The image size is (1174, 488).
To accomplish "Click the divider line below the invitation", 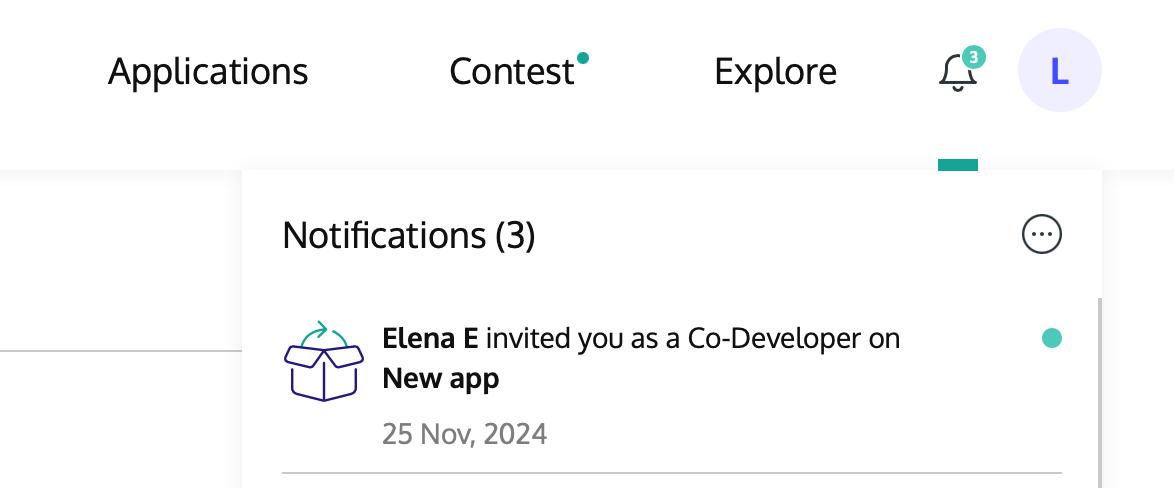I will pos(670,472).
